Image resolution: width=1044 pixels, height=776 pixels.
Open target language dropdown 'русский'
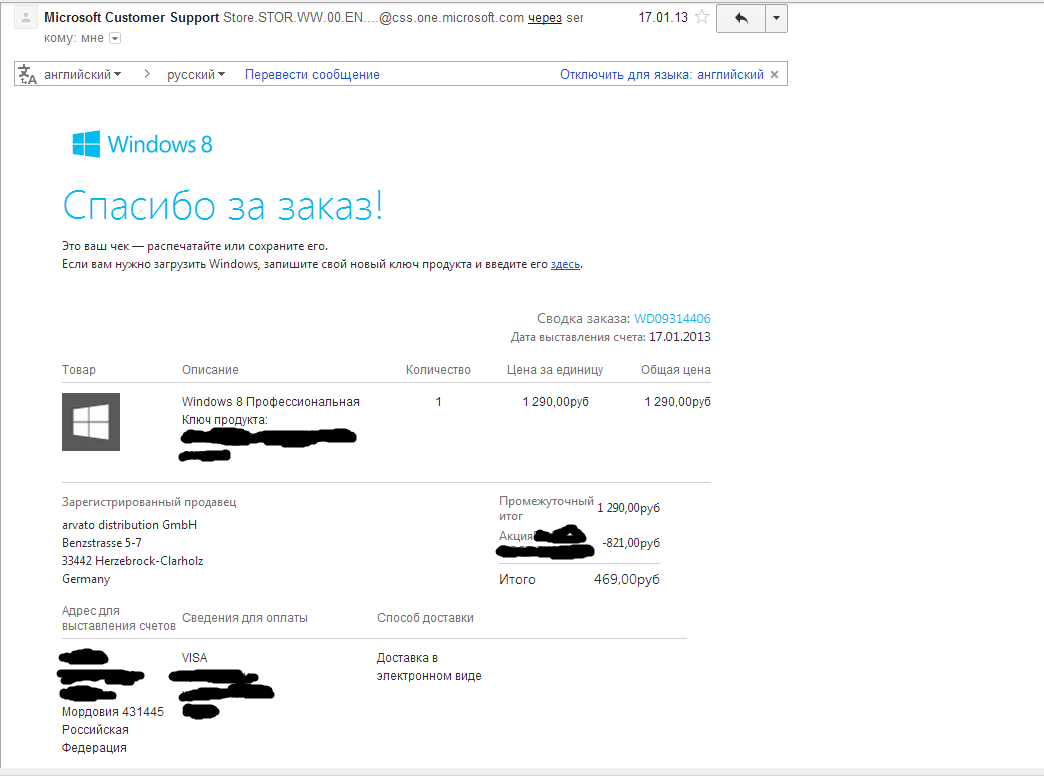(x=195, y=74)
